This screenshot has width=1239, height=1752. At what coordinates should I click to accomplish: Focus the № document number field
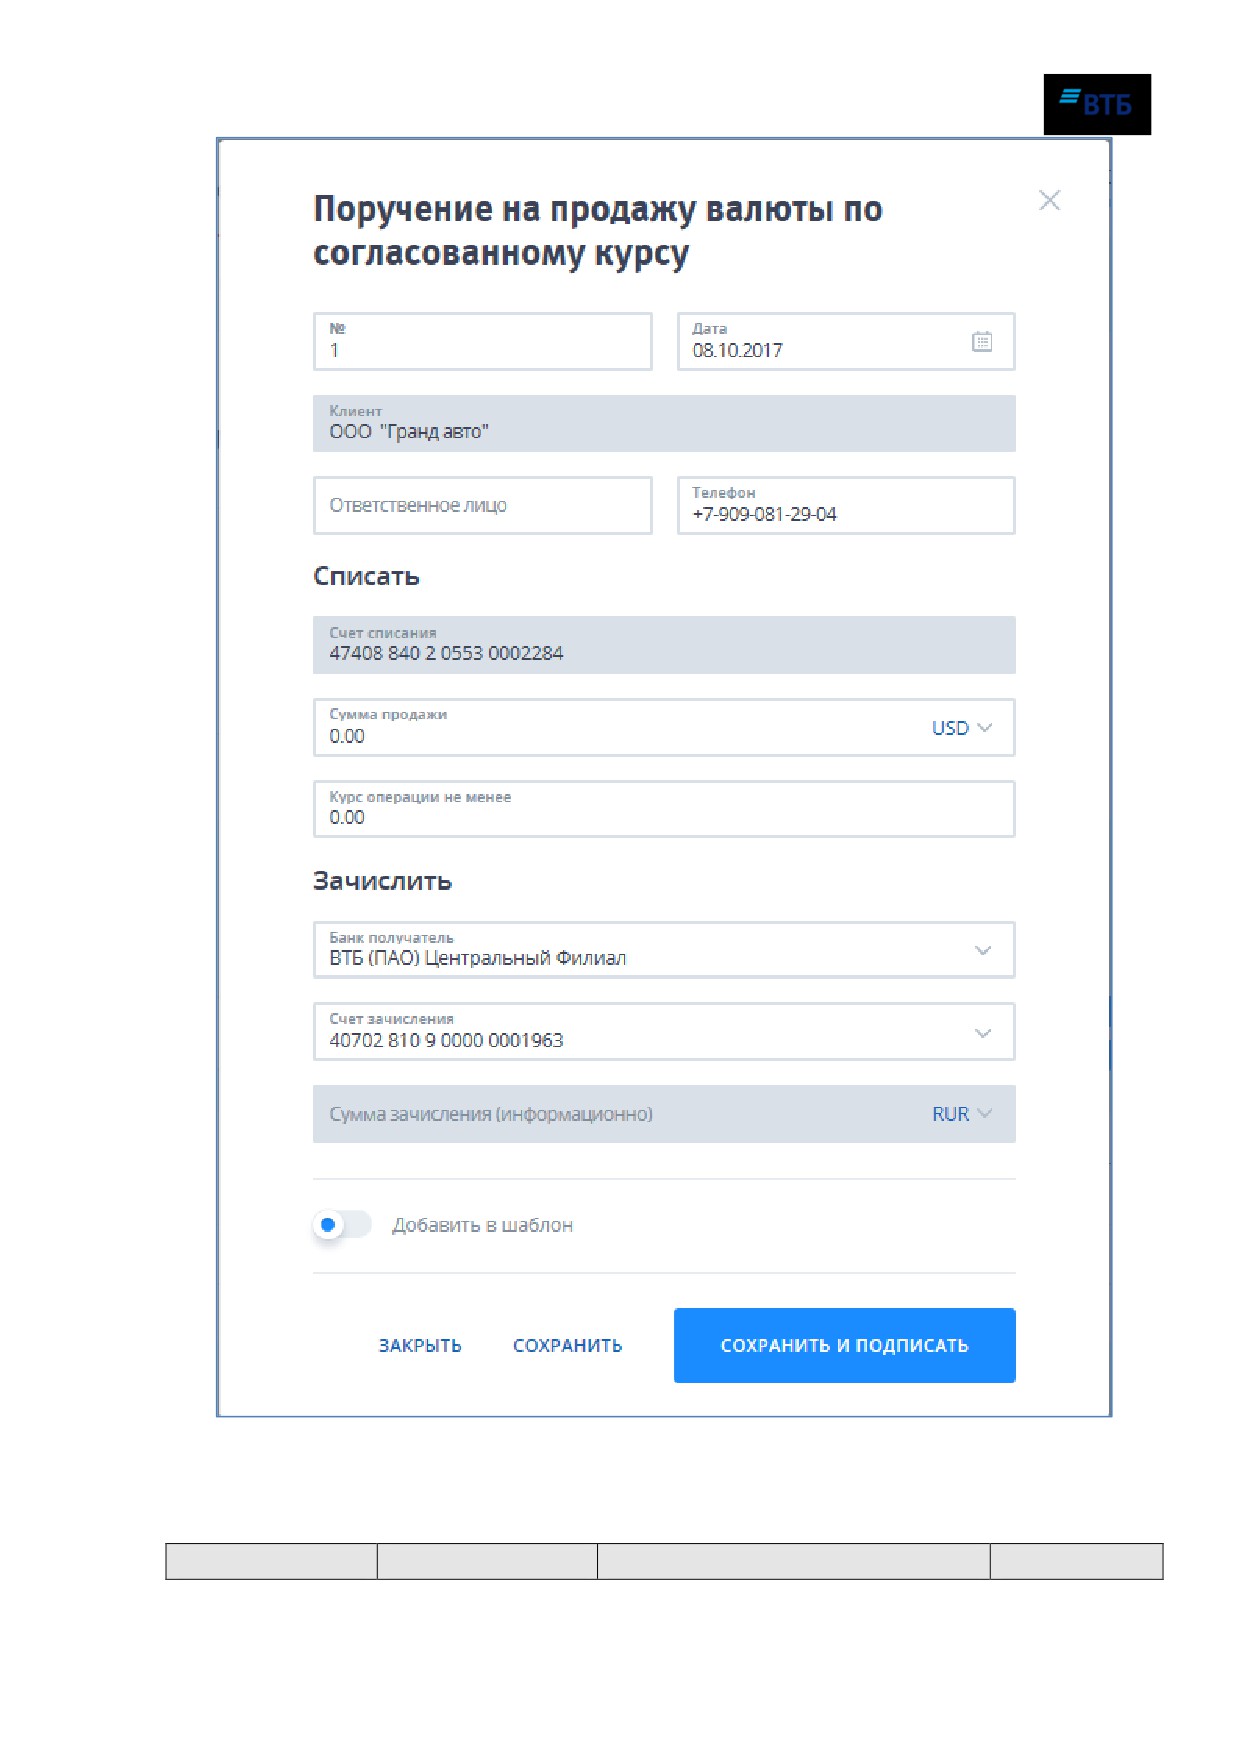(482, 342)
